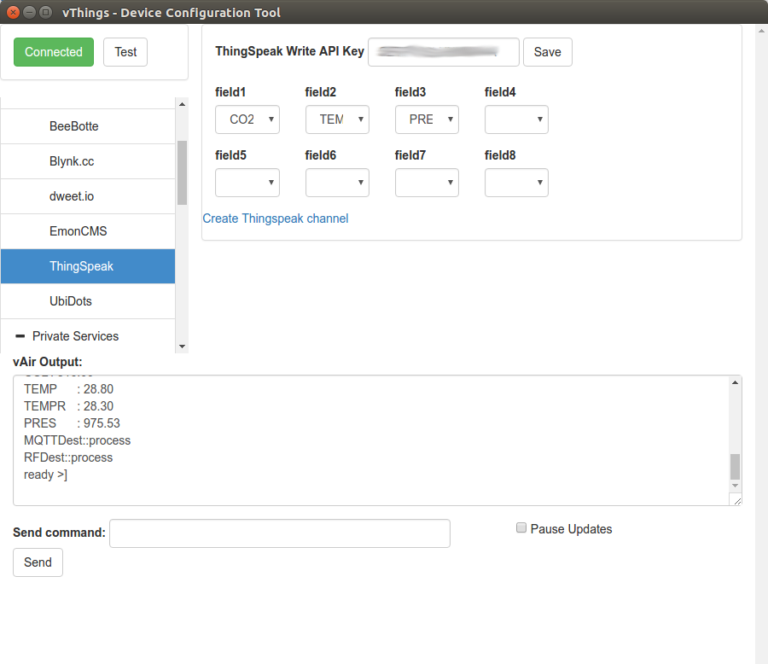Click the 'TEMP : 28.80' output line
Image resolution: width=768 pixels, height=664 pixels.
(69, 389)
